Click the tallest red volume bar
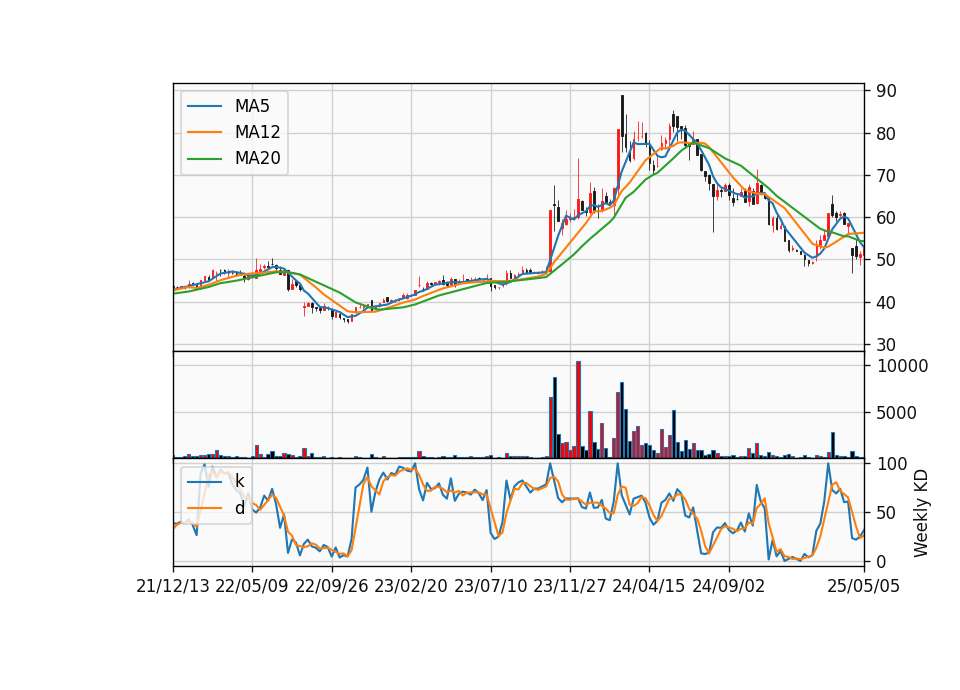960x690 pixels. tap(578, 410)
